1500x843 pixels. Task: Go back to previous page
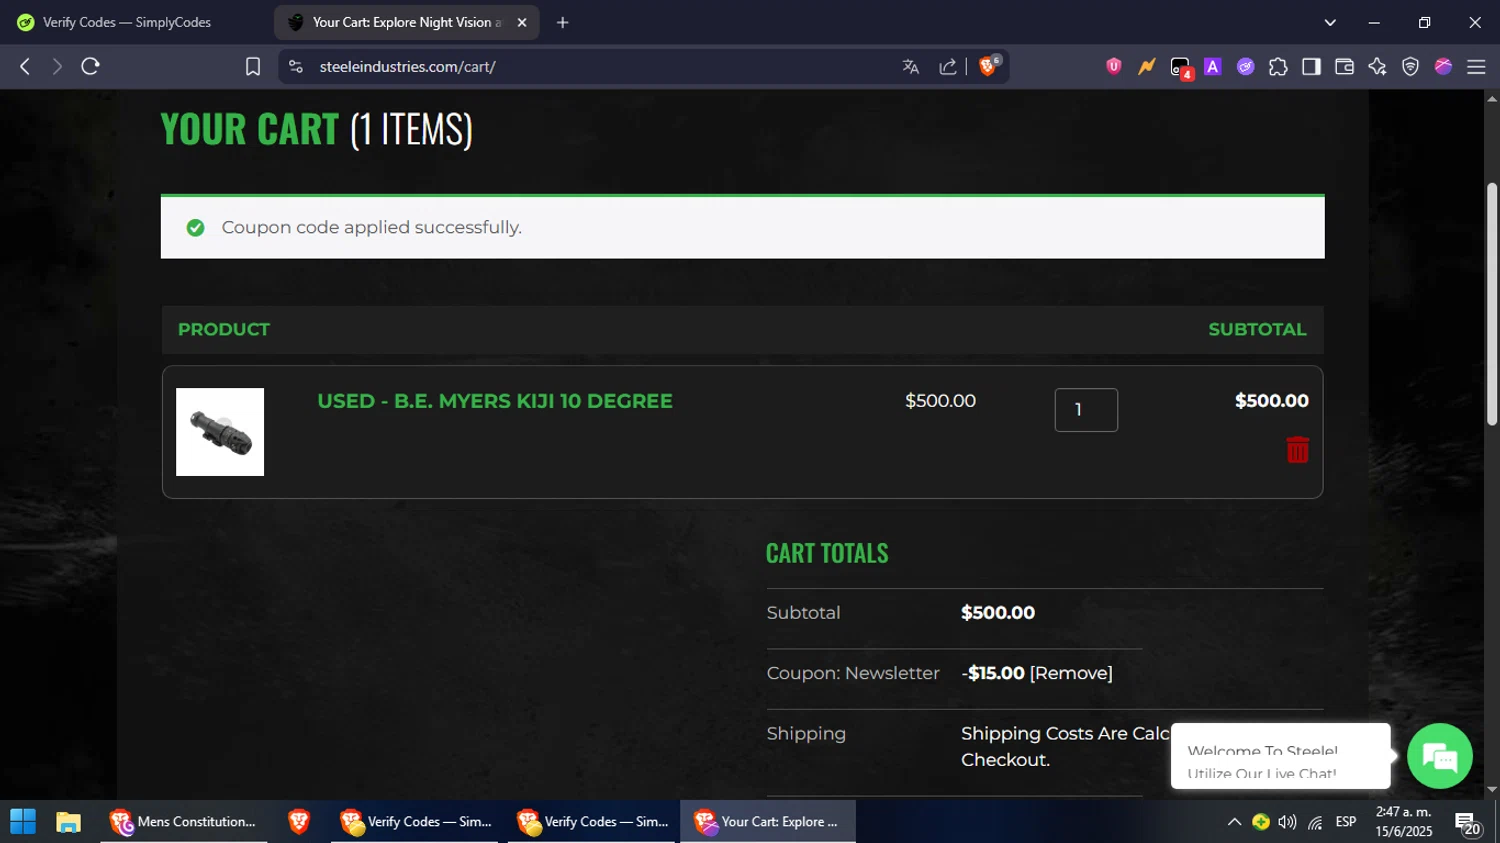point(25,67)
